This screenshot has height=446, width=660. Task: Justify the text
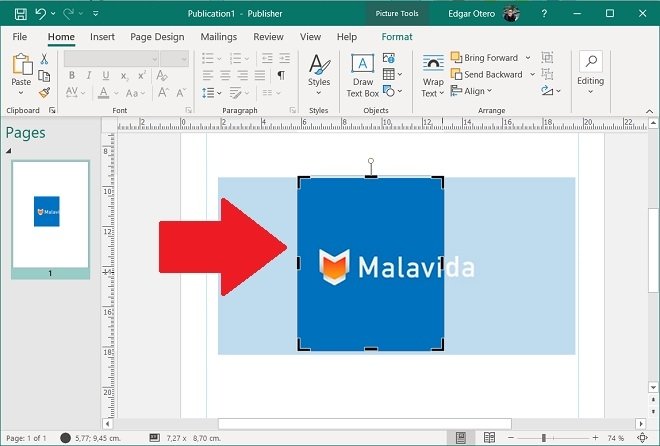260,76
